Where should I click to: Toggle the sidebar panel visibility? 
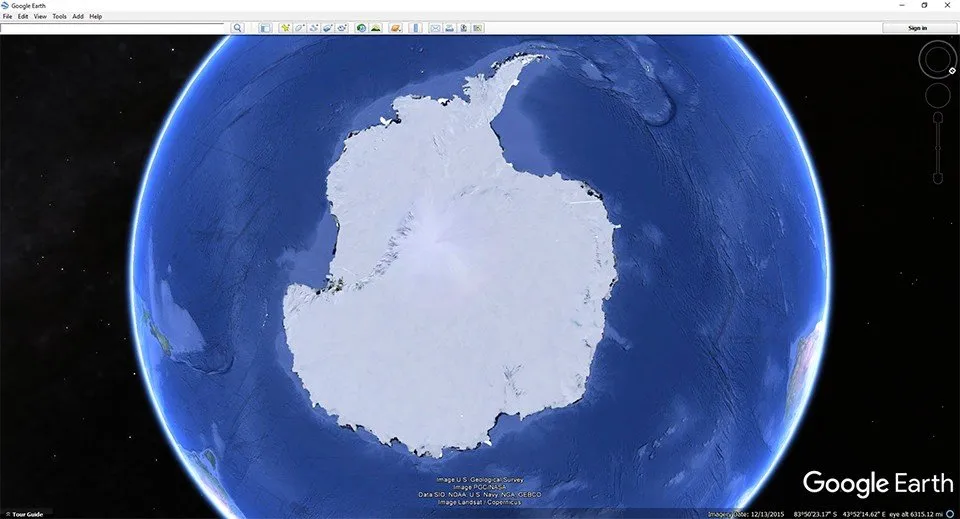click(265, 28)
